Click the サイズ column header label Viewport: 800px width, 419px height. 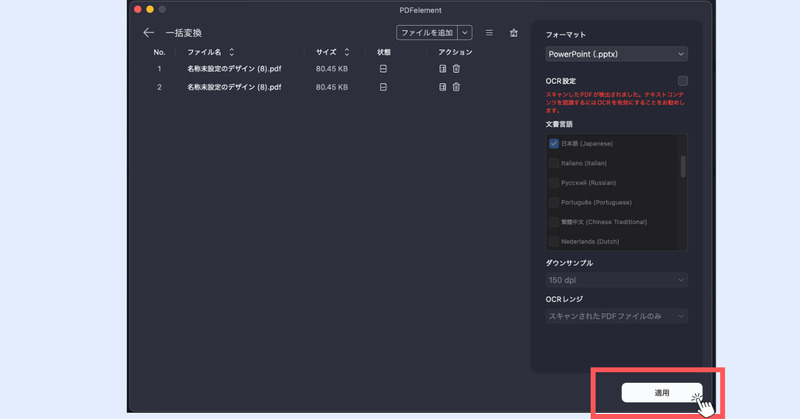pyautogui.click(x=326, y=52)
